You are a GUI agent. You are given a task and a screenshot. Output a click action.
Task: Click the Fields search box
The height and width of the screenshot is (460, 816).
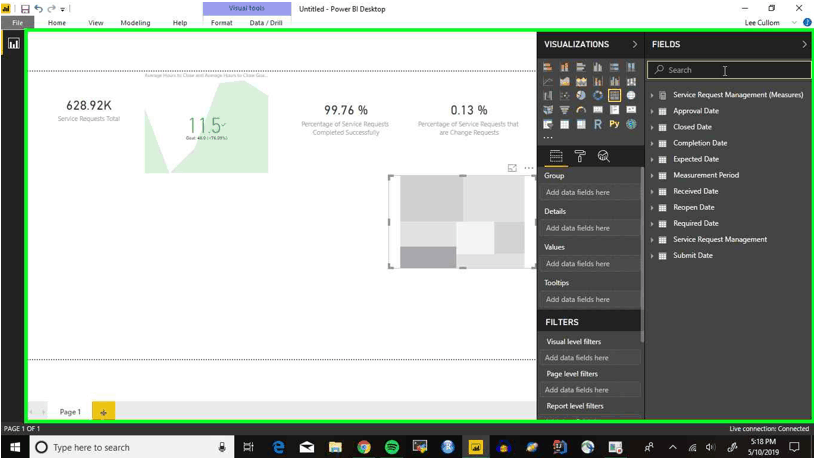coord(729,70)
